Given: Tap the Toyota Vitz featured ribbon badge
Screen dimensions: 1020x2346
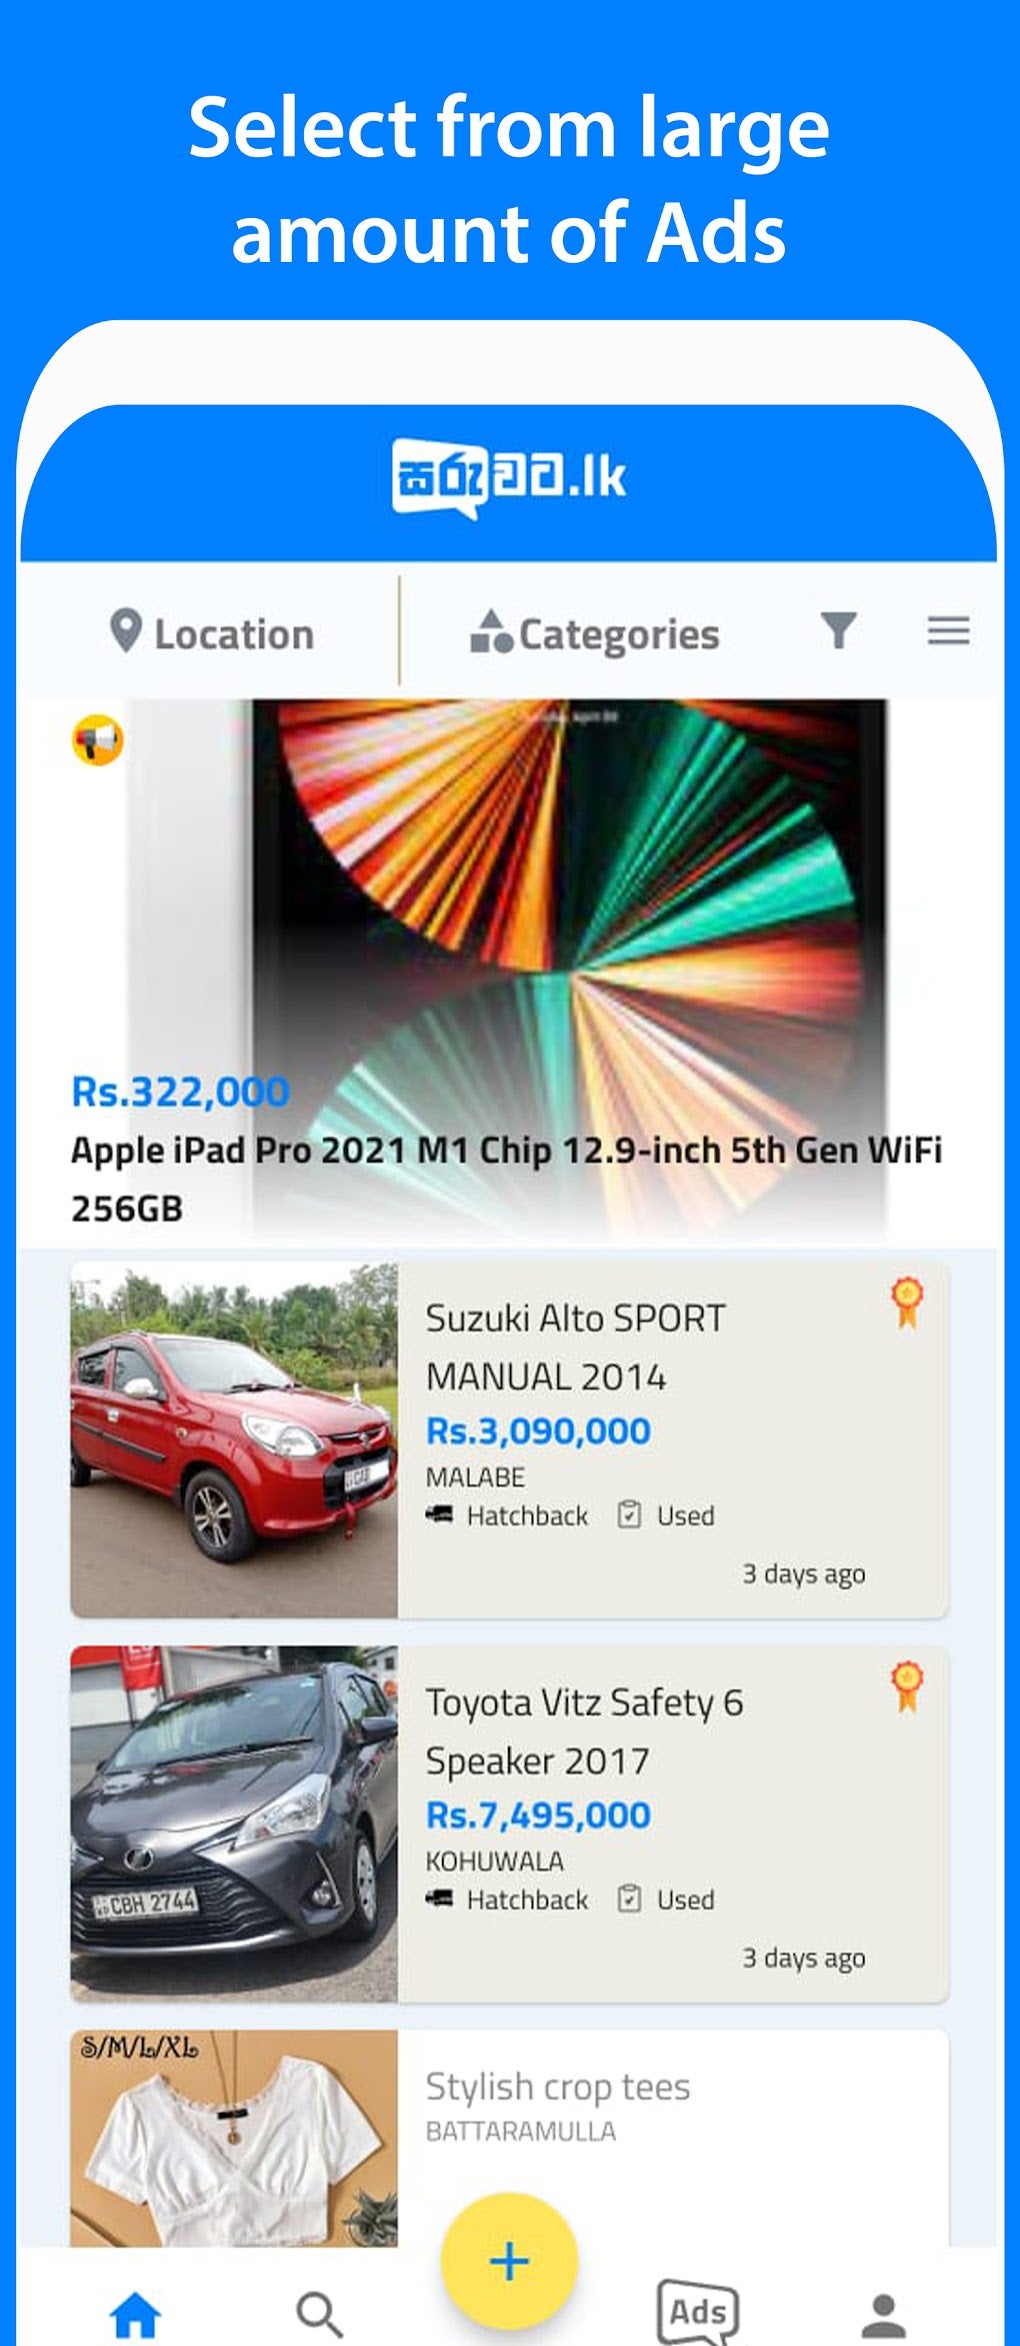Looking at the screenshot, I should click(x=907, y=1687).
